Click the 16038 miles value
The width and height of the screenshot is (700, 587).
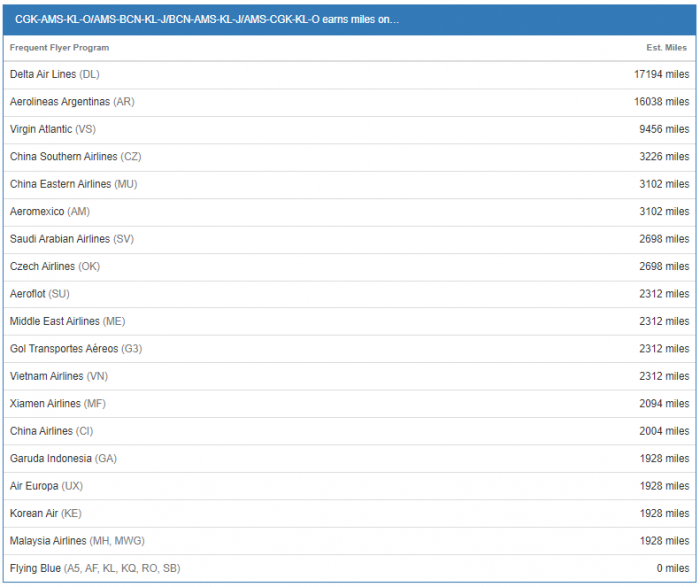pyautogui.click(x=662, y=102)
